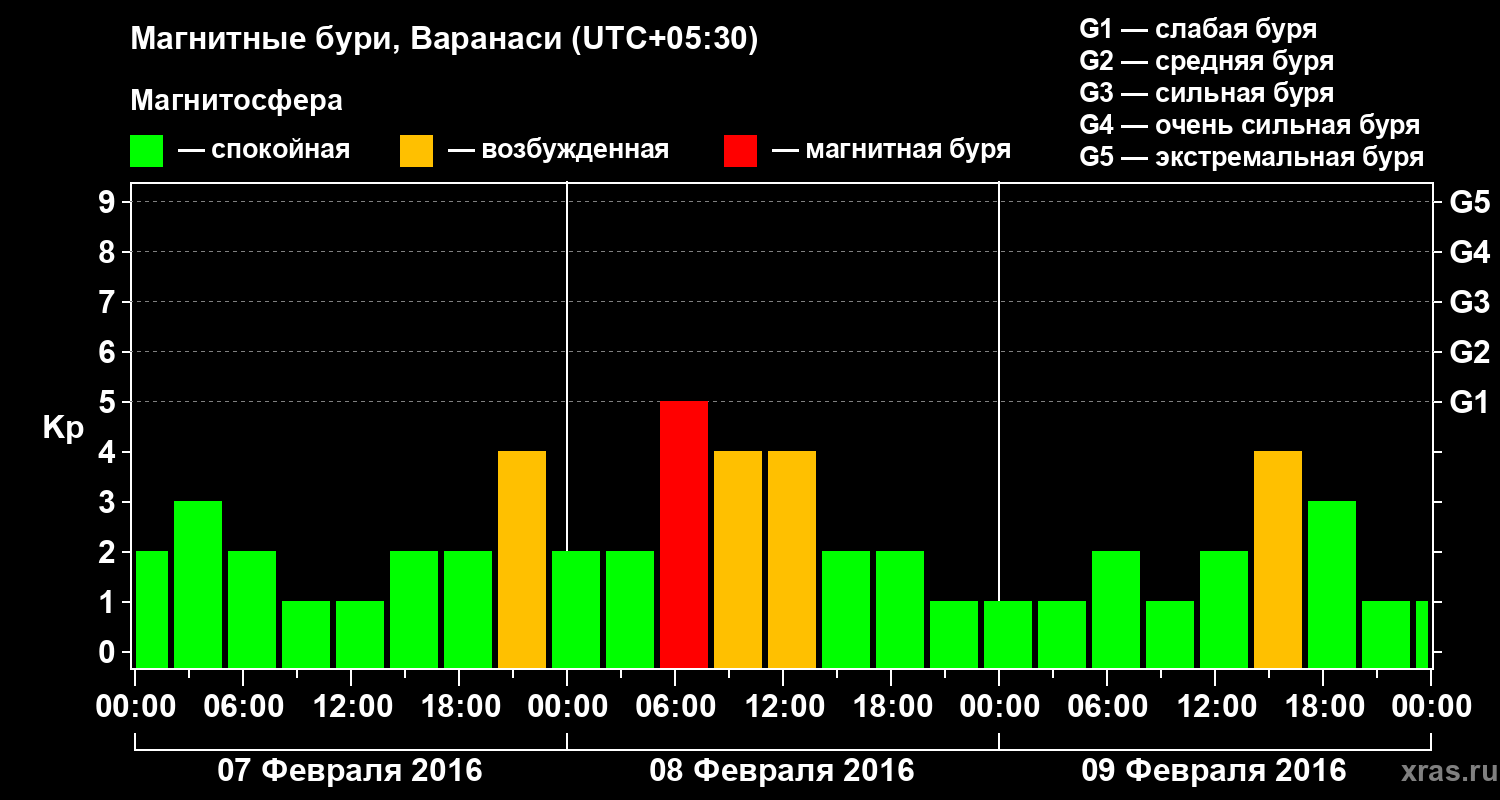Select the title 'Магнитные бури, Варанаси (UTC+05:30)'
Screen dimensions: 1500x800
point(444,40)
